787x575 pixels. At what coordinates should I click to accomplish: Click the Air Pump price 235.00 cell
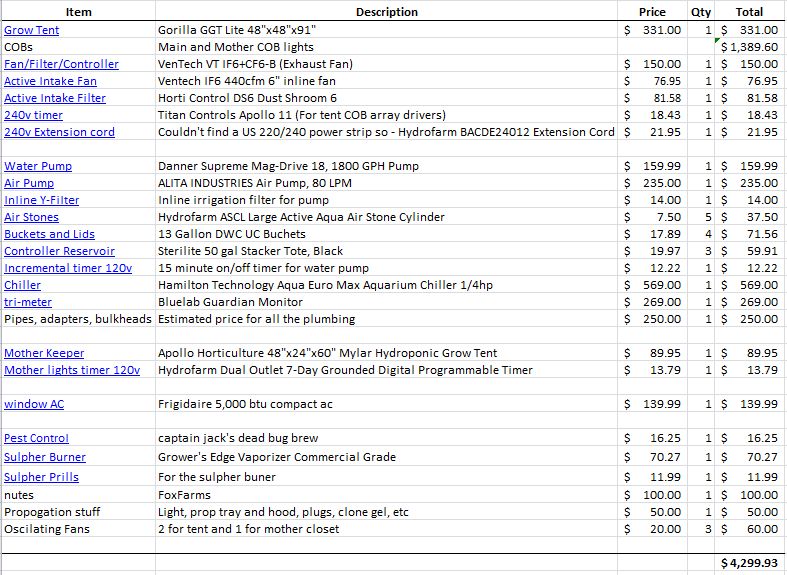tap(652, 183)
